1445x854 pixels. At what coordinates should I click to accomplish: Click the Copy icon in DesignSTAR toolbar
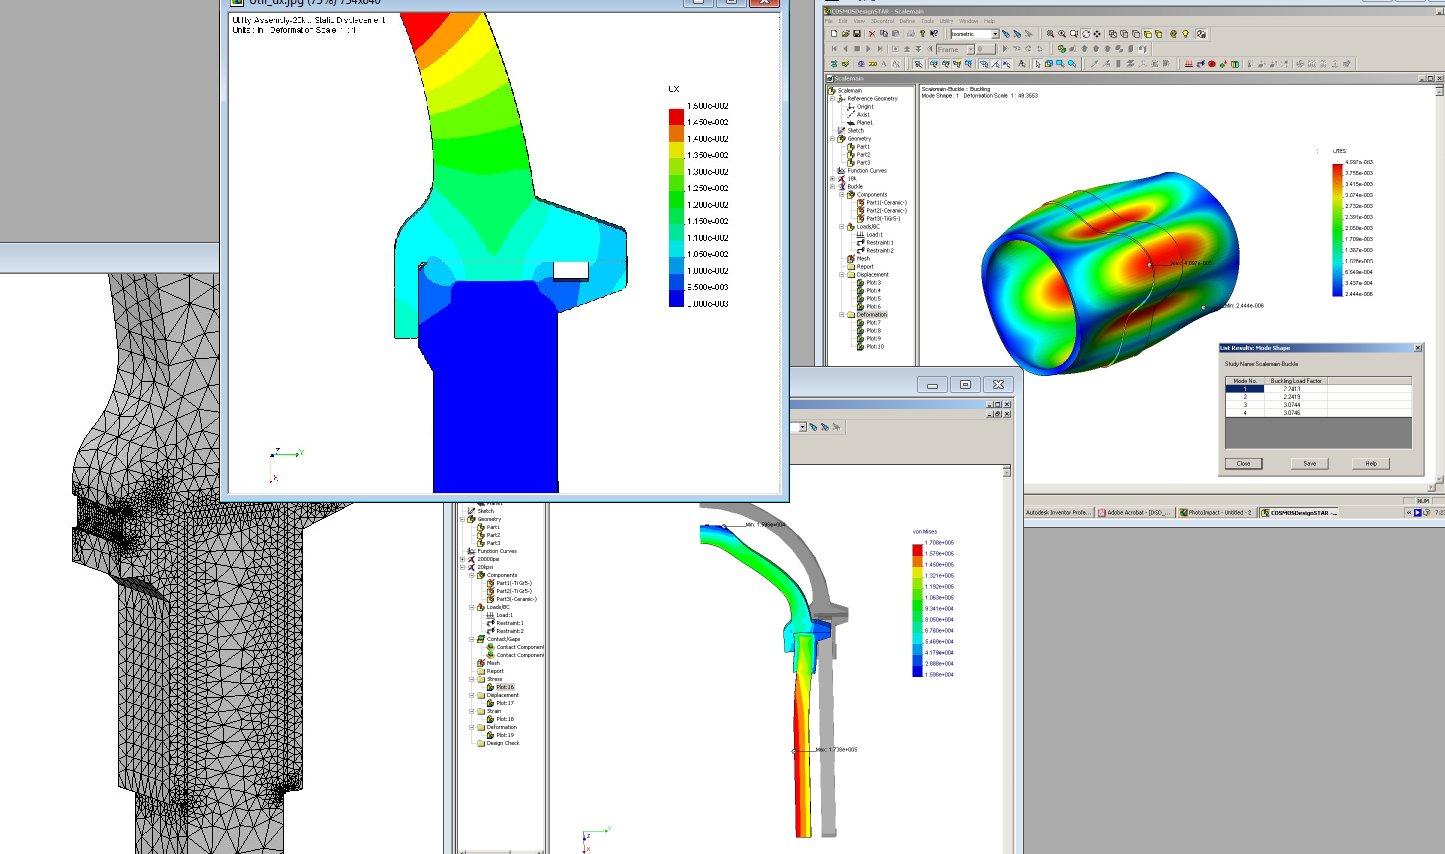pyautogui.click(x=884, y=33)
